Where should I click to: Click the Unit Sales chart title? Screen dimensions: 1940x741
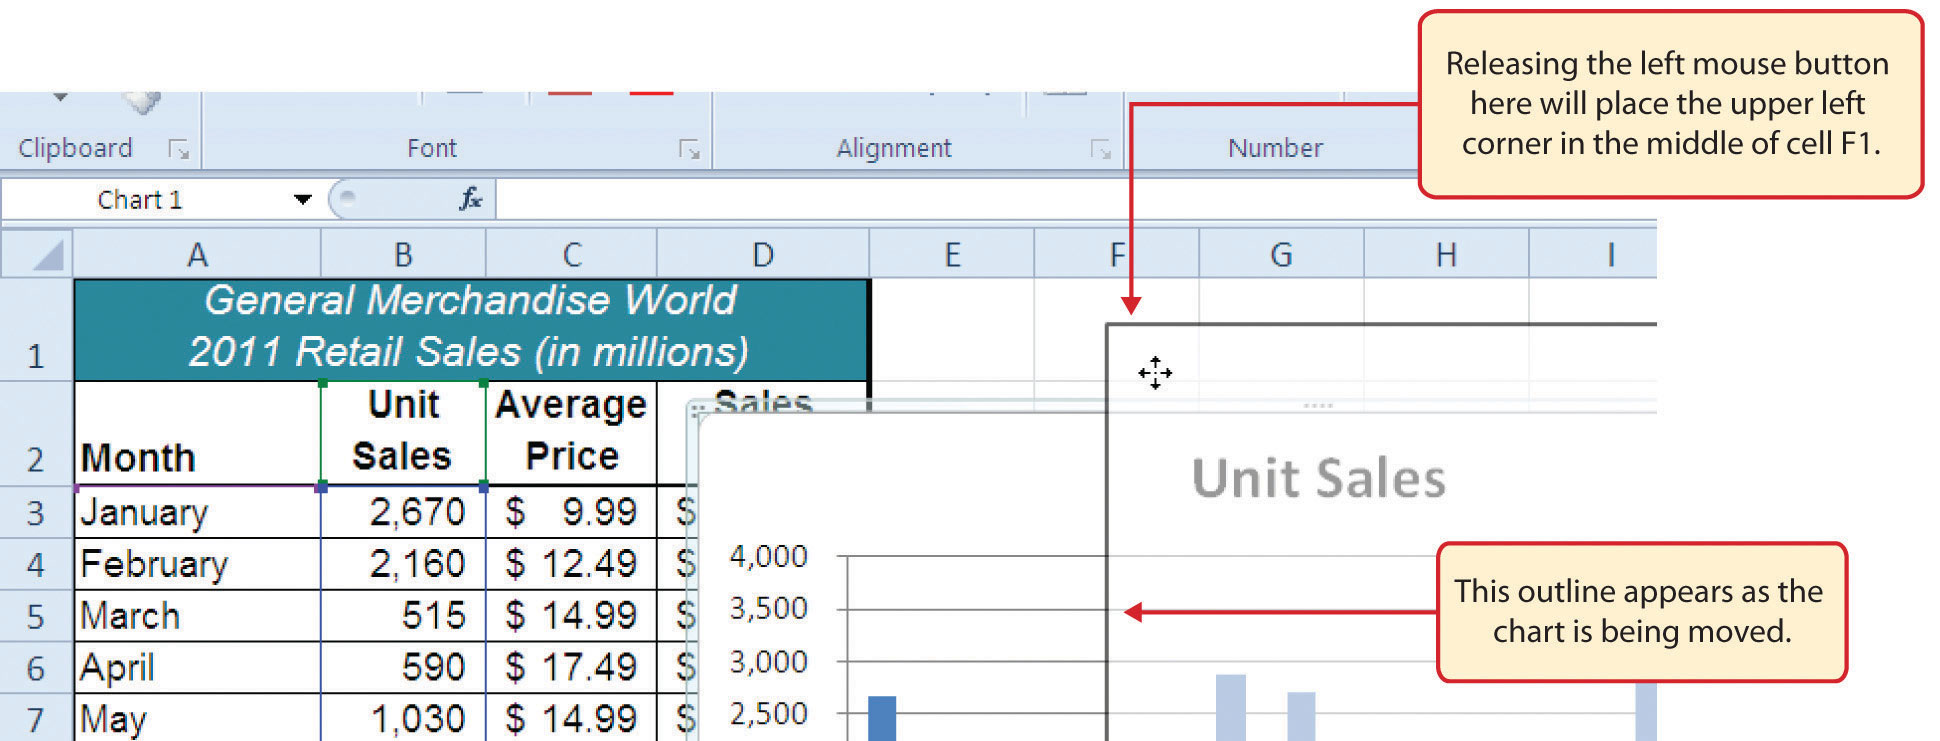pyautogui.click(x=1318, y=478)
